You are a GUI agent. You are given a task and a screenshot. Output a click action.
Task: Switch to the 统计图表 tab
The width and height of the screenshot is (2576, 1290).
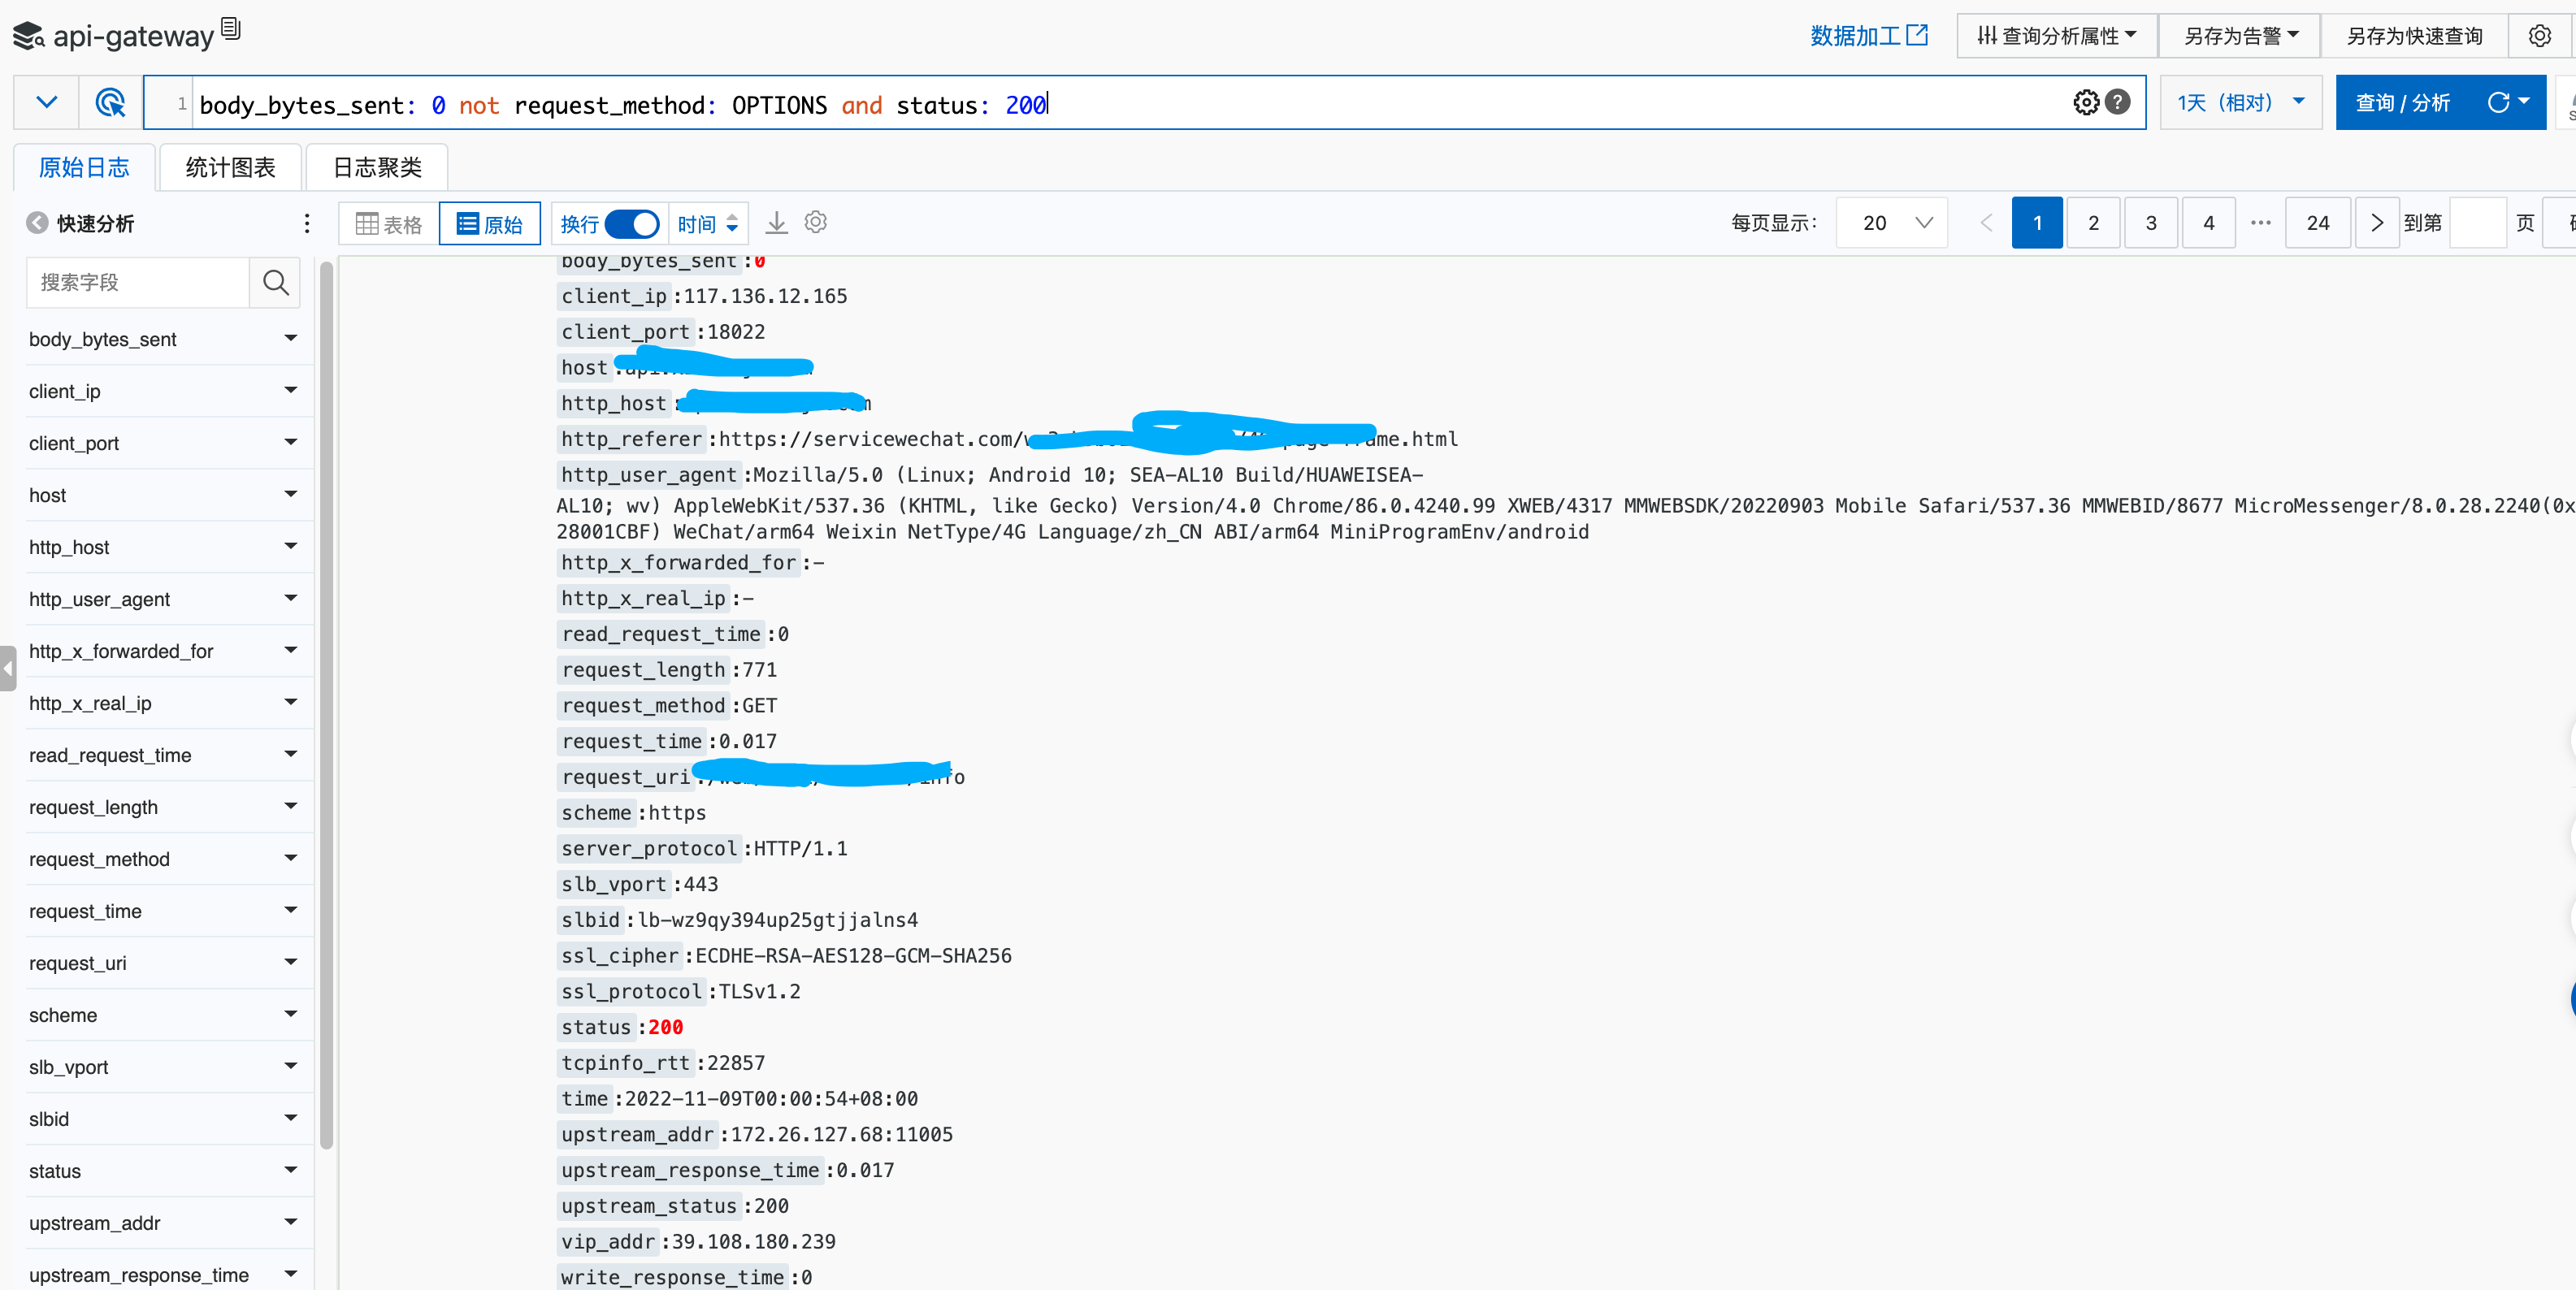(229, 167)
